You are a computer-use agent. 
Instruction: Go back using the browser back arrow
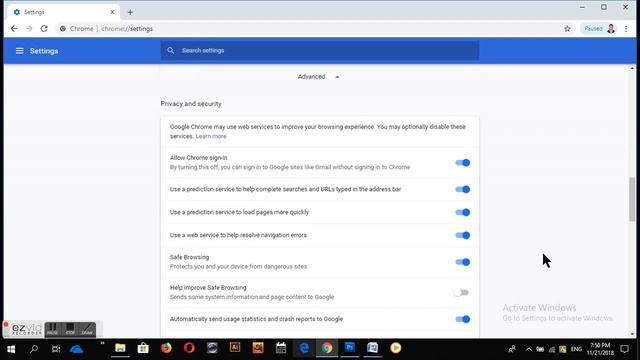click(x=14, y=29)
